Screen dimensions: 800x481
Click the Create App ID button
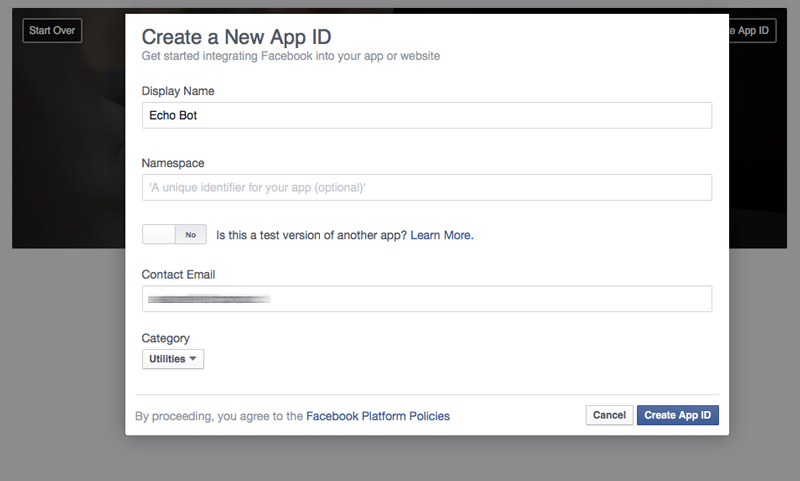tap(678, 415)
